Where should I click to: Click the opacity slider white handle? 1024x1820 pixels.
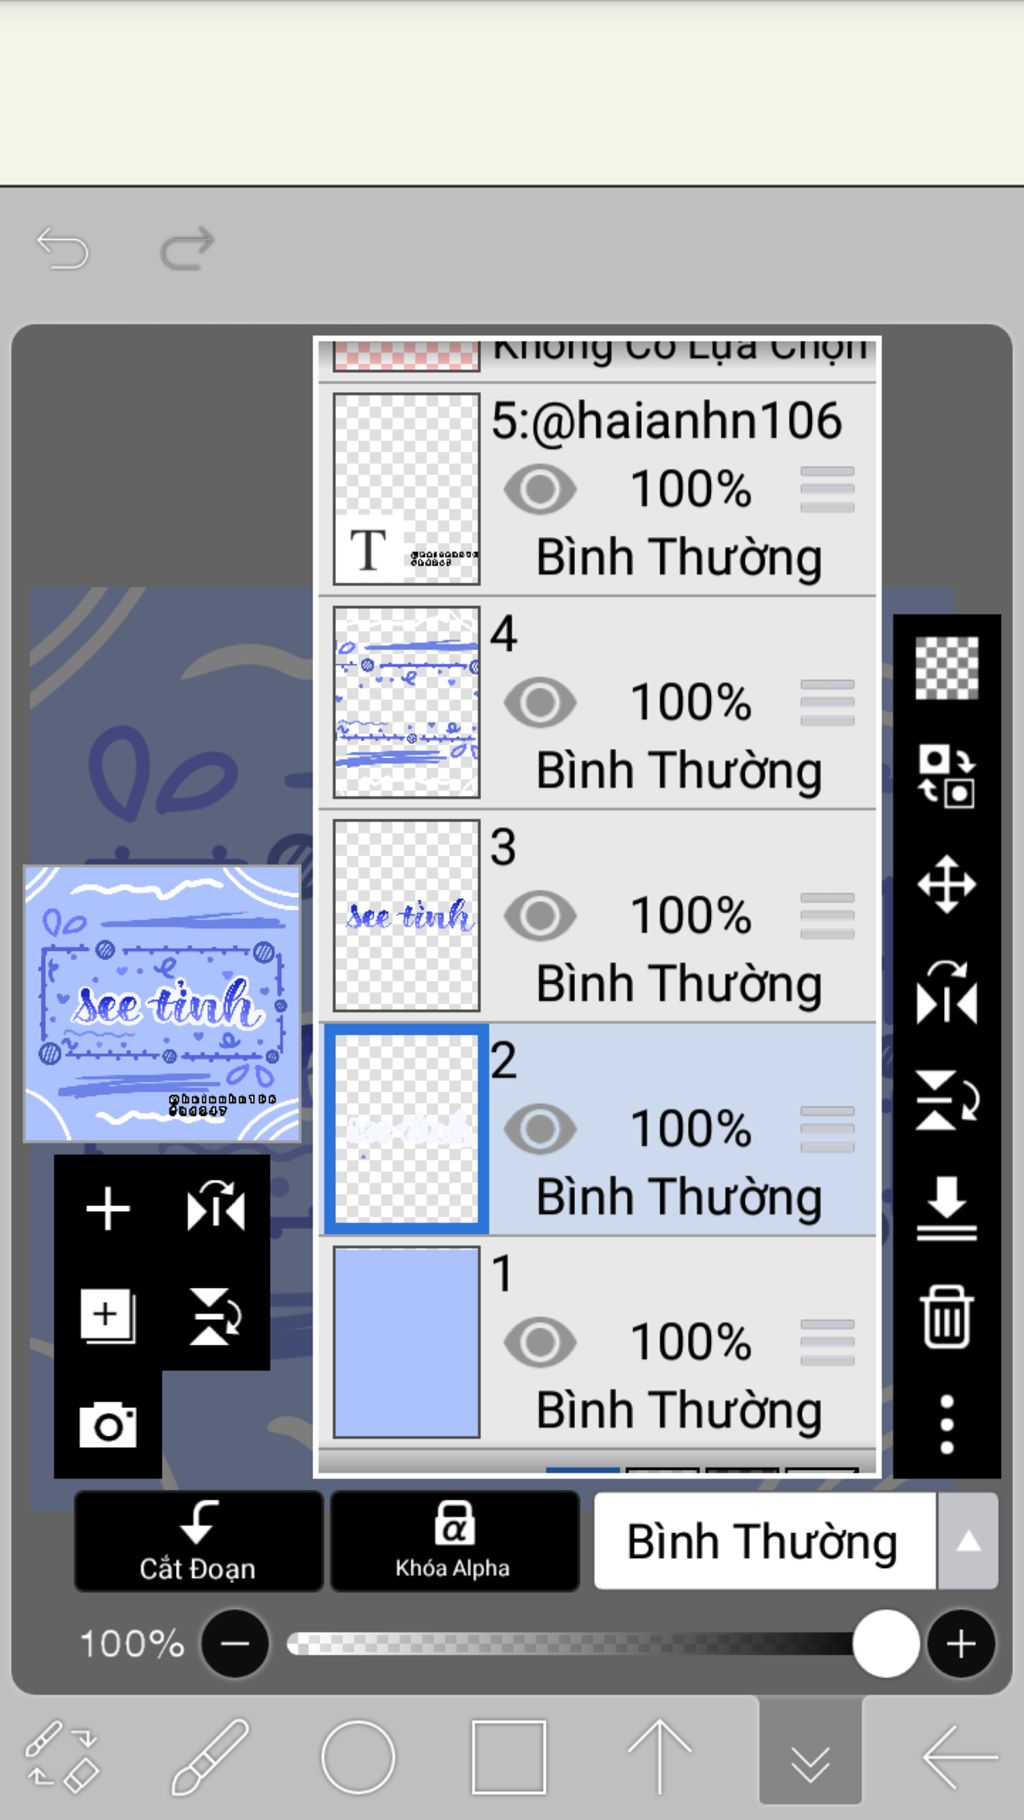(x=885, y=1643)
